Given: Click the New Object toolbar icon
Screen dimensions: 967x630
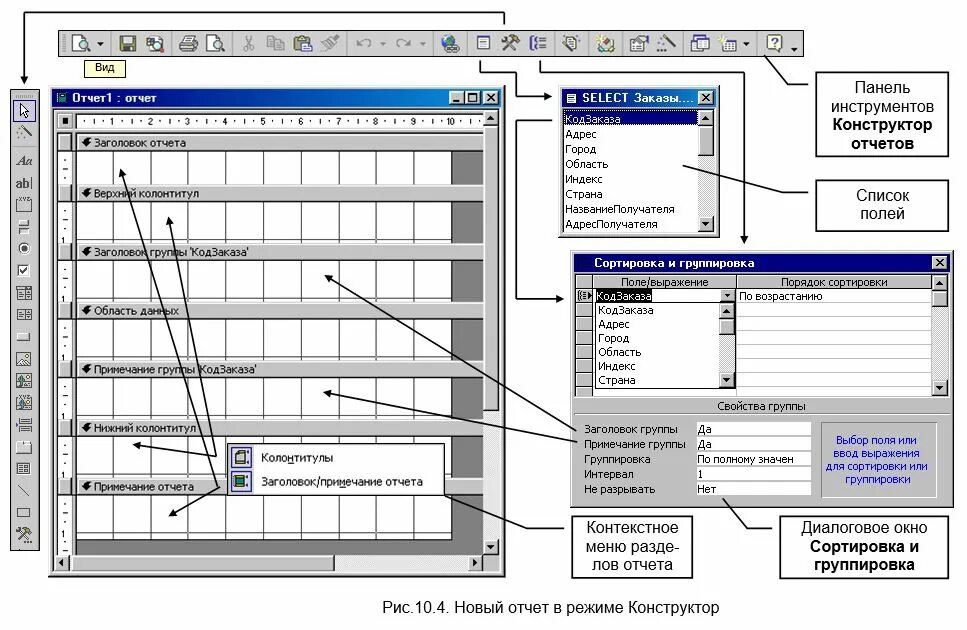Looking at the screenshot, I should 728,44.
